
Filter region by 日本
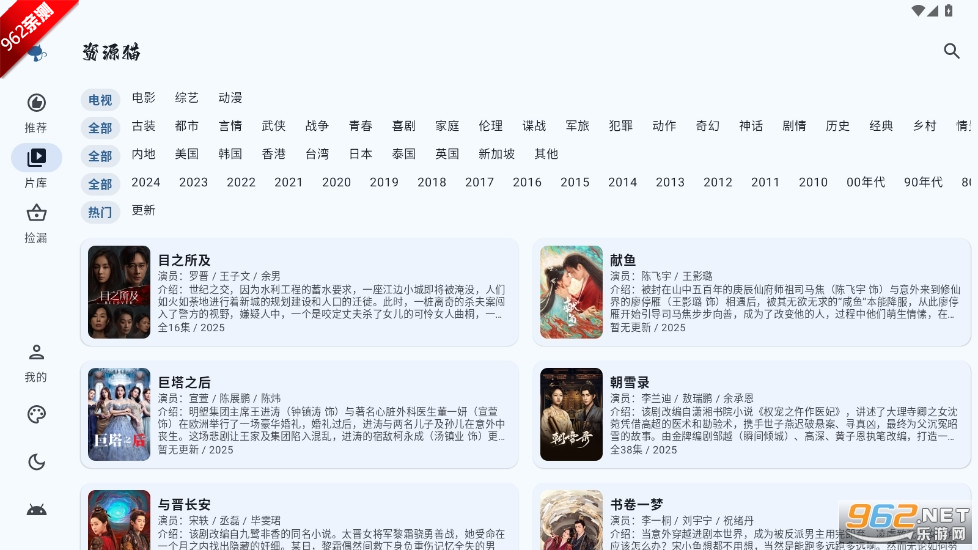click(361, 154)
